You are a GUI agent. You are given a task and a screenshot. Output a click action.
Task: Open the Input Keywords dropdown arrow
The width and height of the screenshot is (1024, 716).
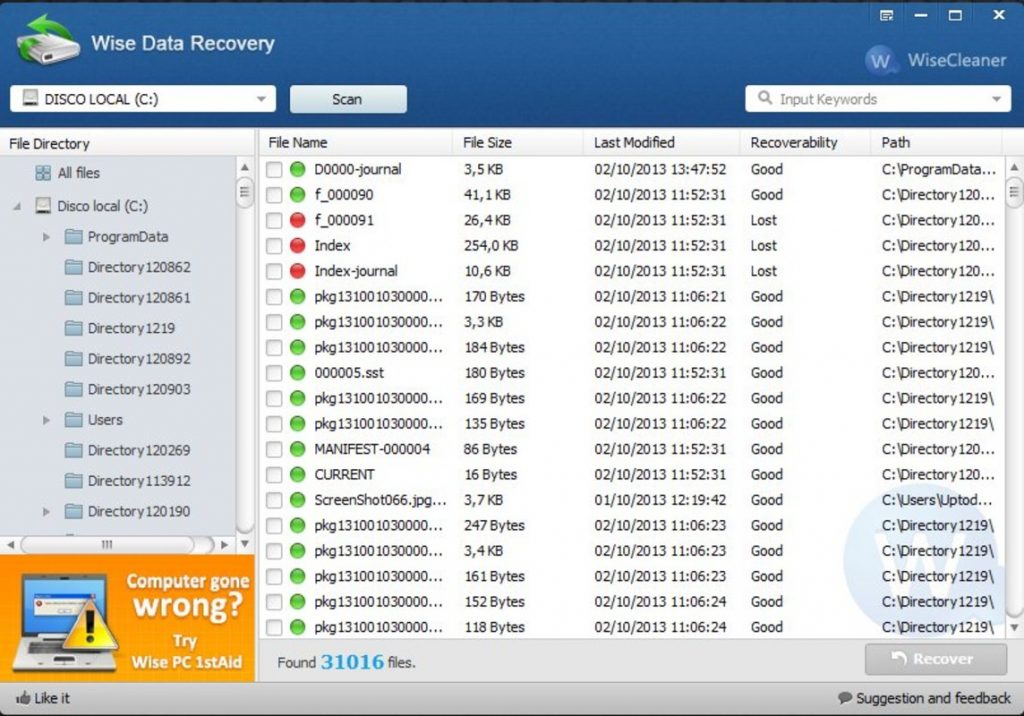coord(997,99)
